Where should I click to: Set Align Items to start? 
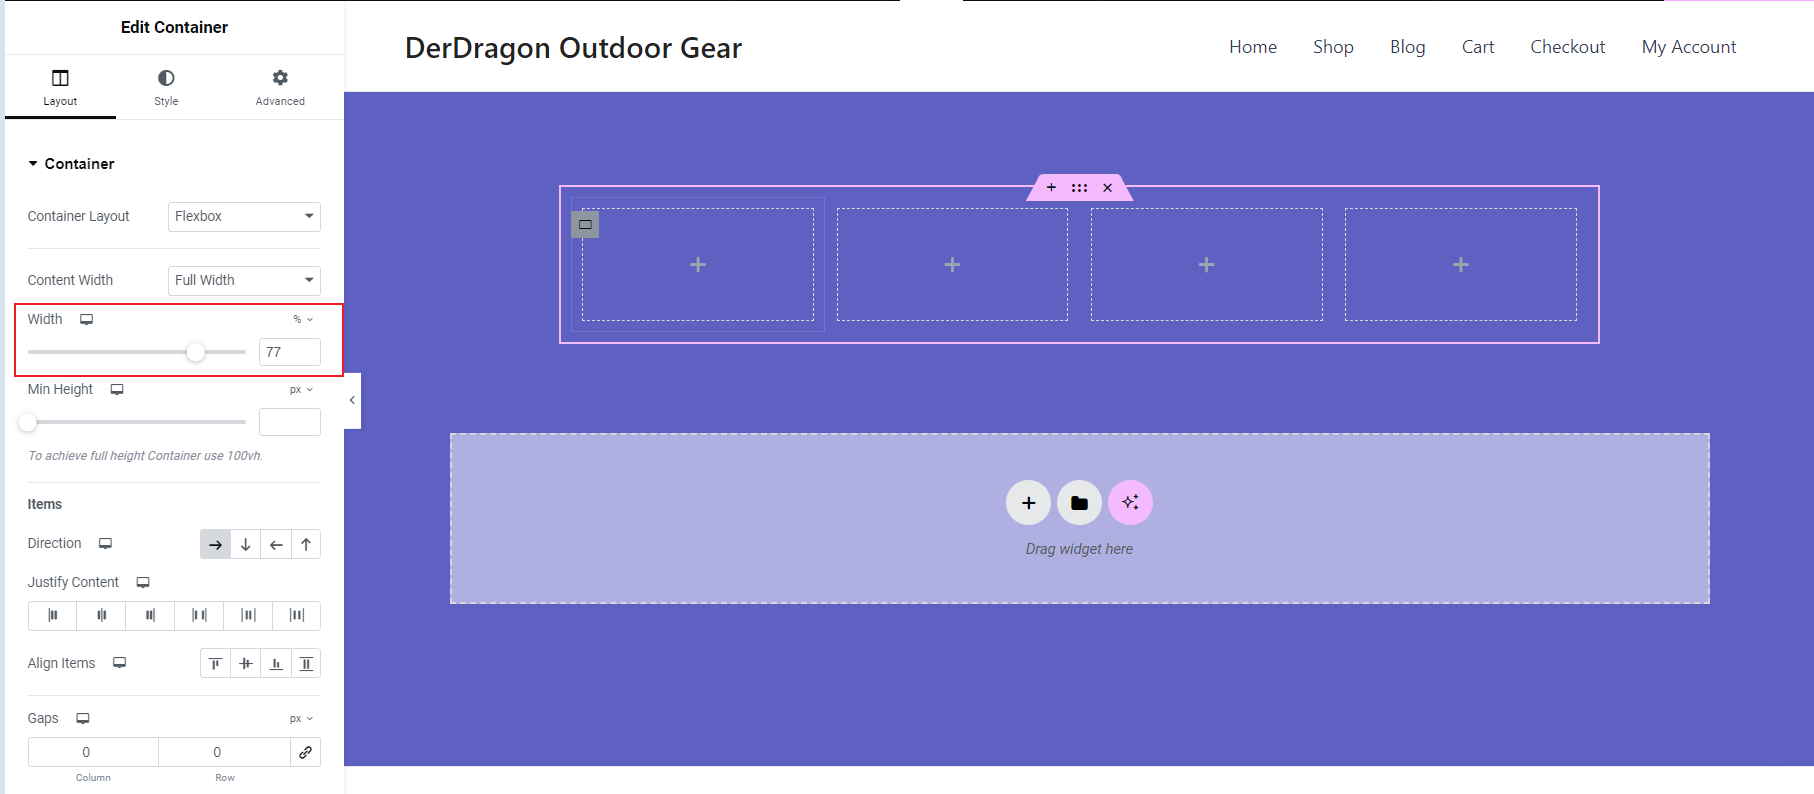tap(215, 663)
